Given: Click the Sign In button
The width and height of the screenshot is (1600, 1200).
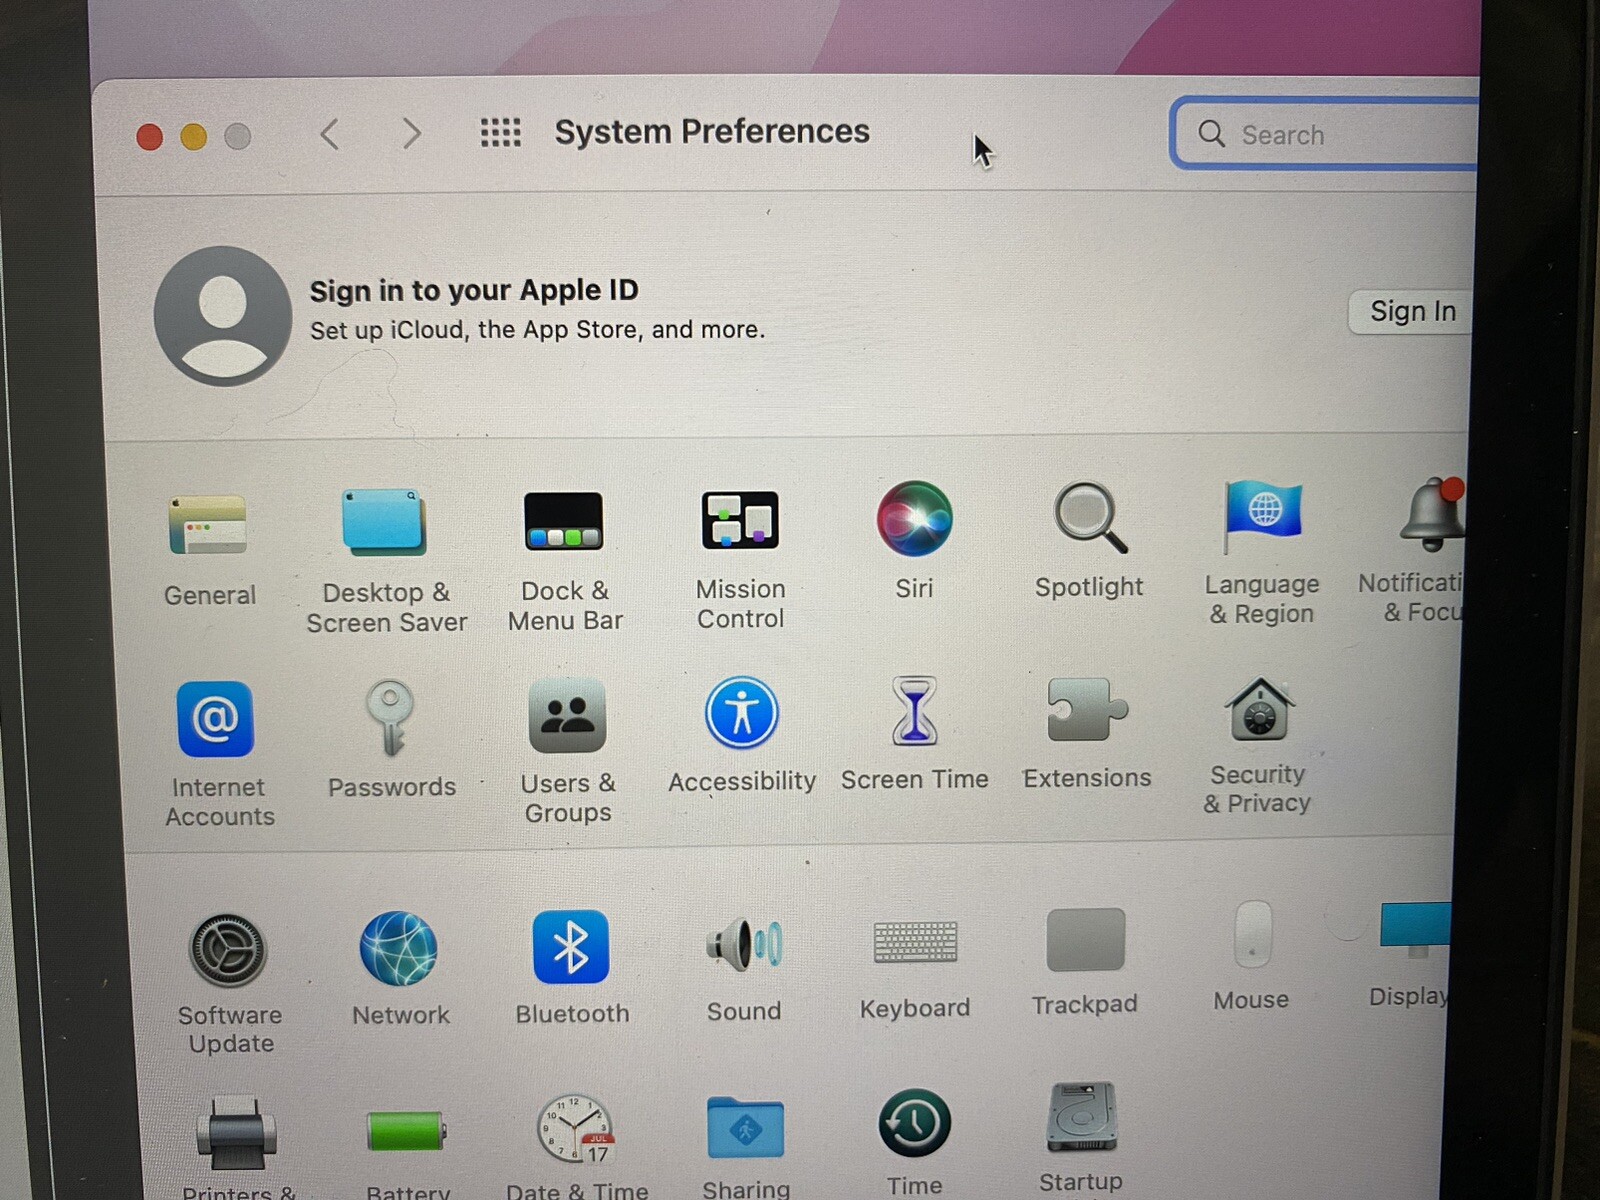Looking at the screenshot, I should 1411,312.
